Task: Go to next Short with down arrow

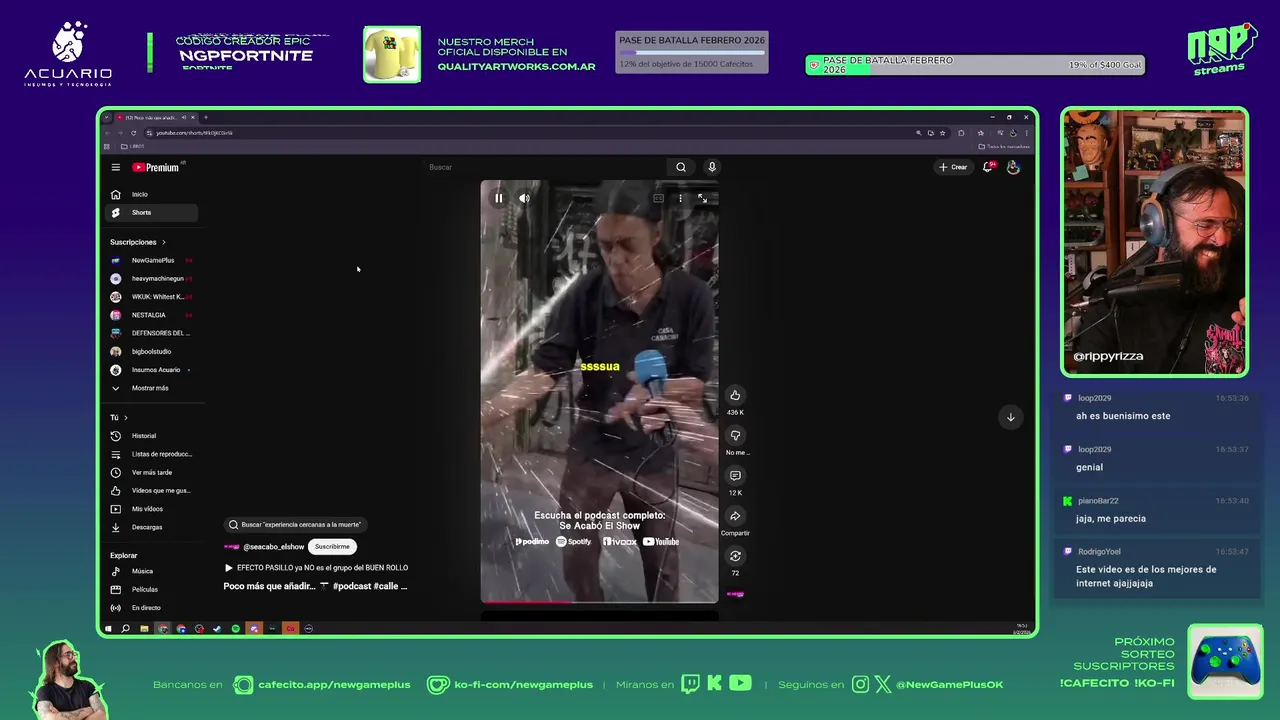Action: (1010, 417)
